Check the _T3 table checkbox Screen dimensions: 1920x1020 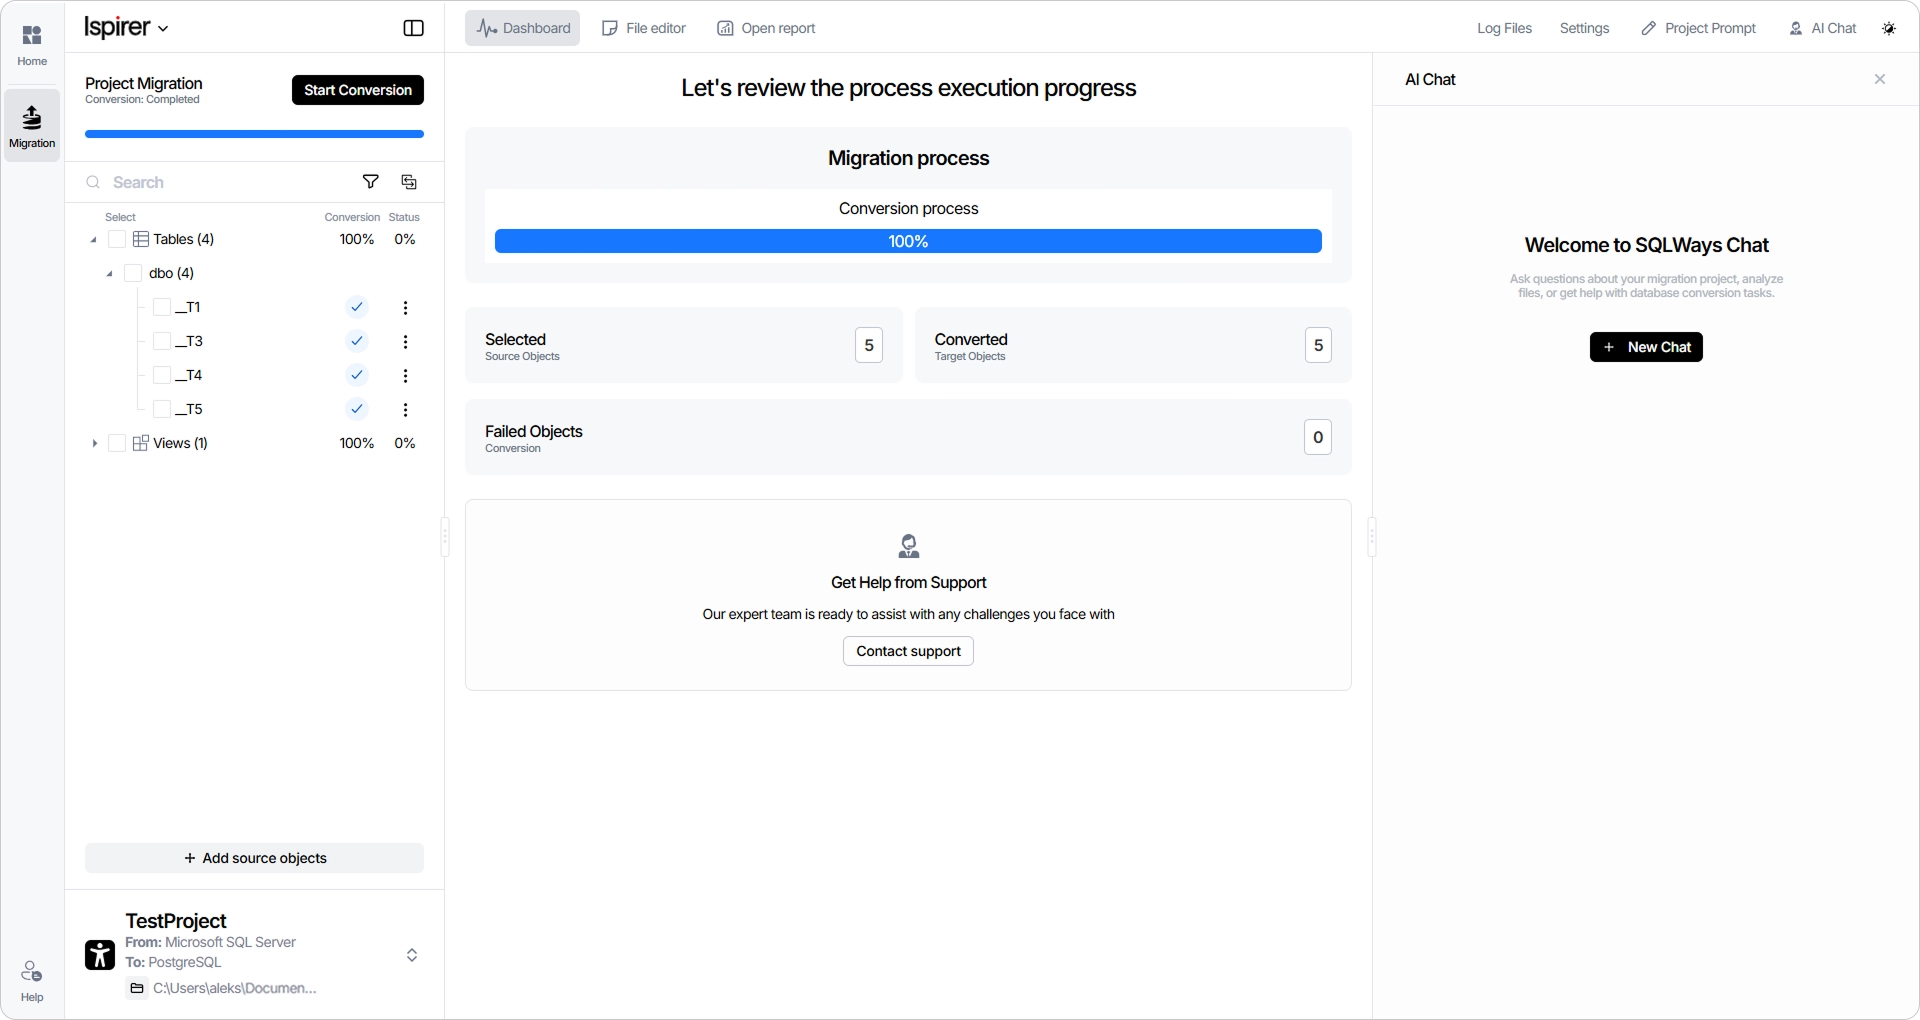162,341
